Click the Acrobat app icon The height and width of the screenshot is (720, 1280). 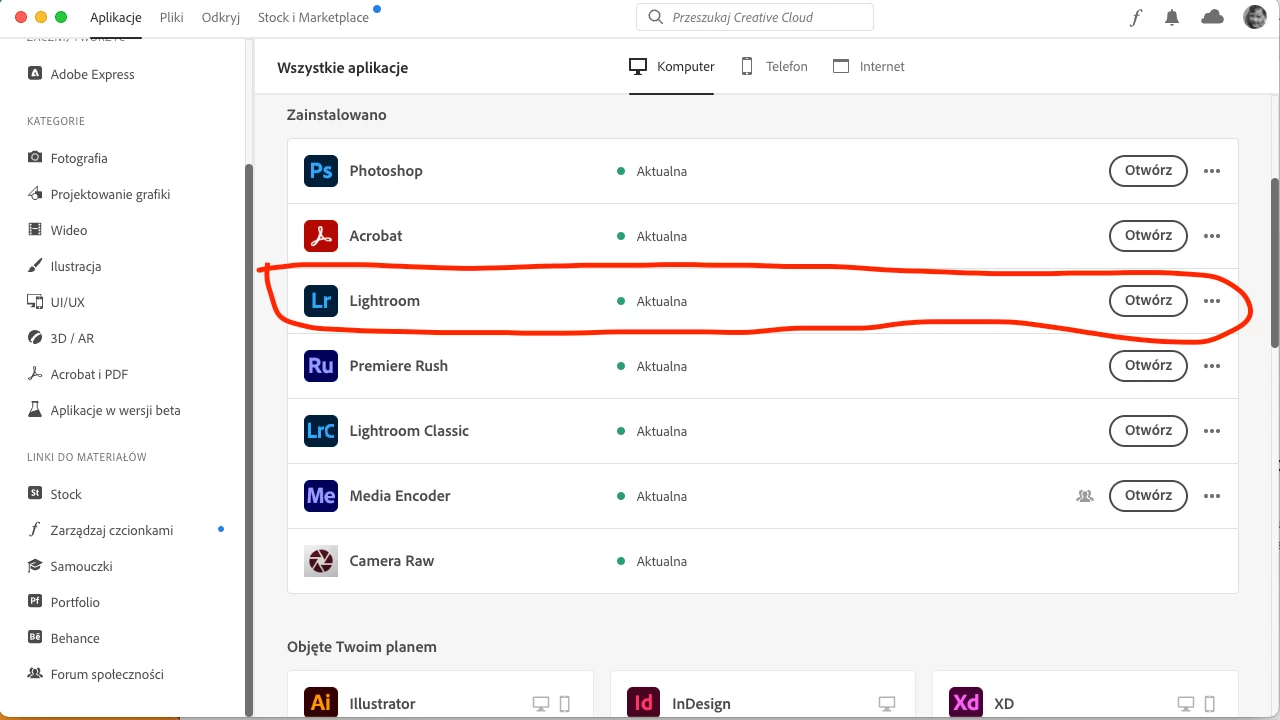tap(321, 236)
